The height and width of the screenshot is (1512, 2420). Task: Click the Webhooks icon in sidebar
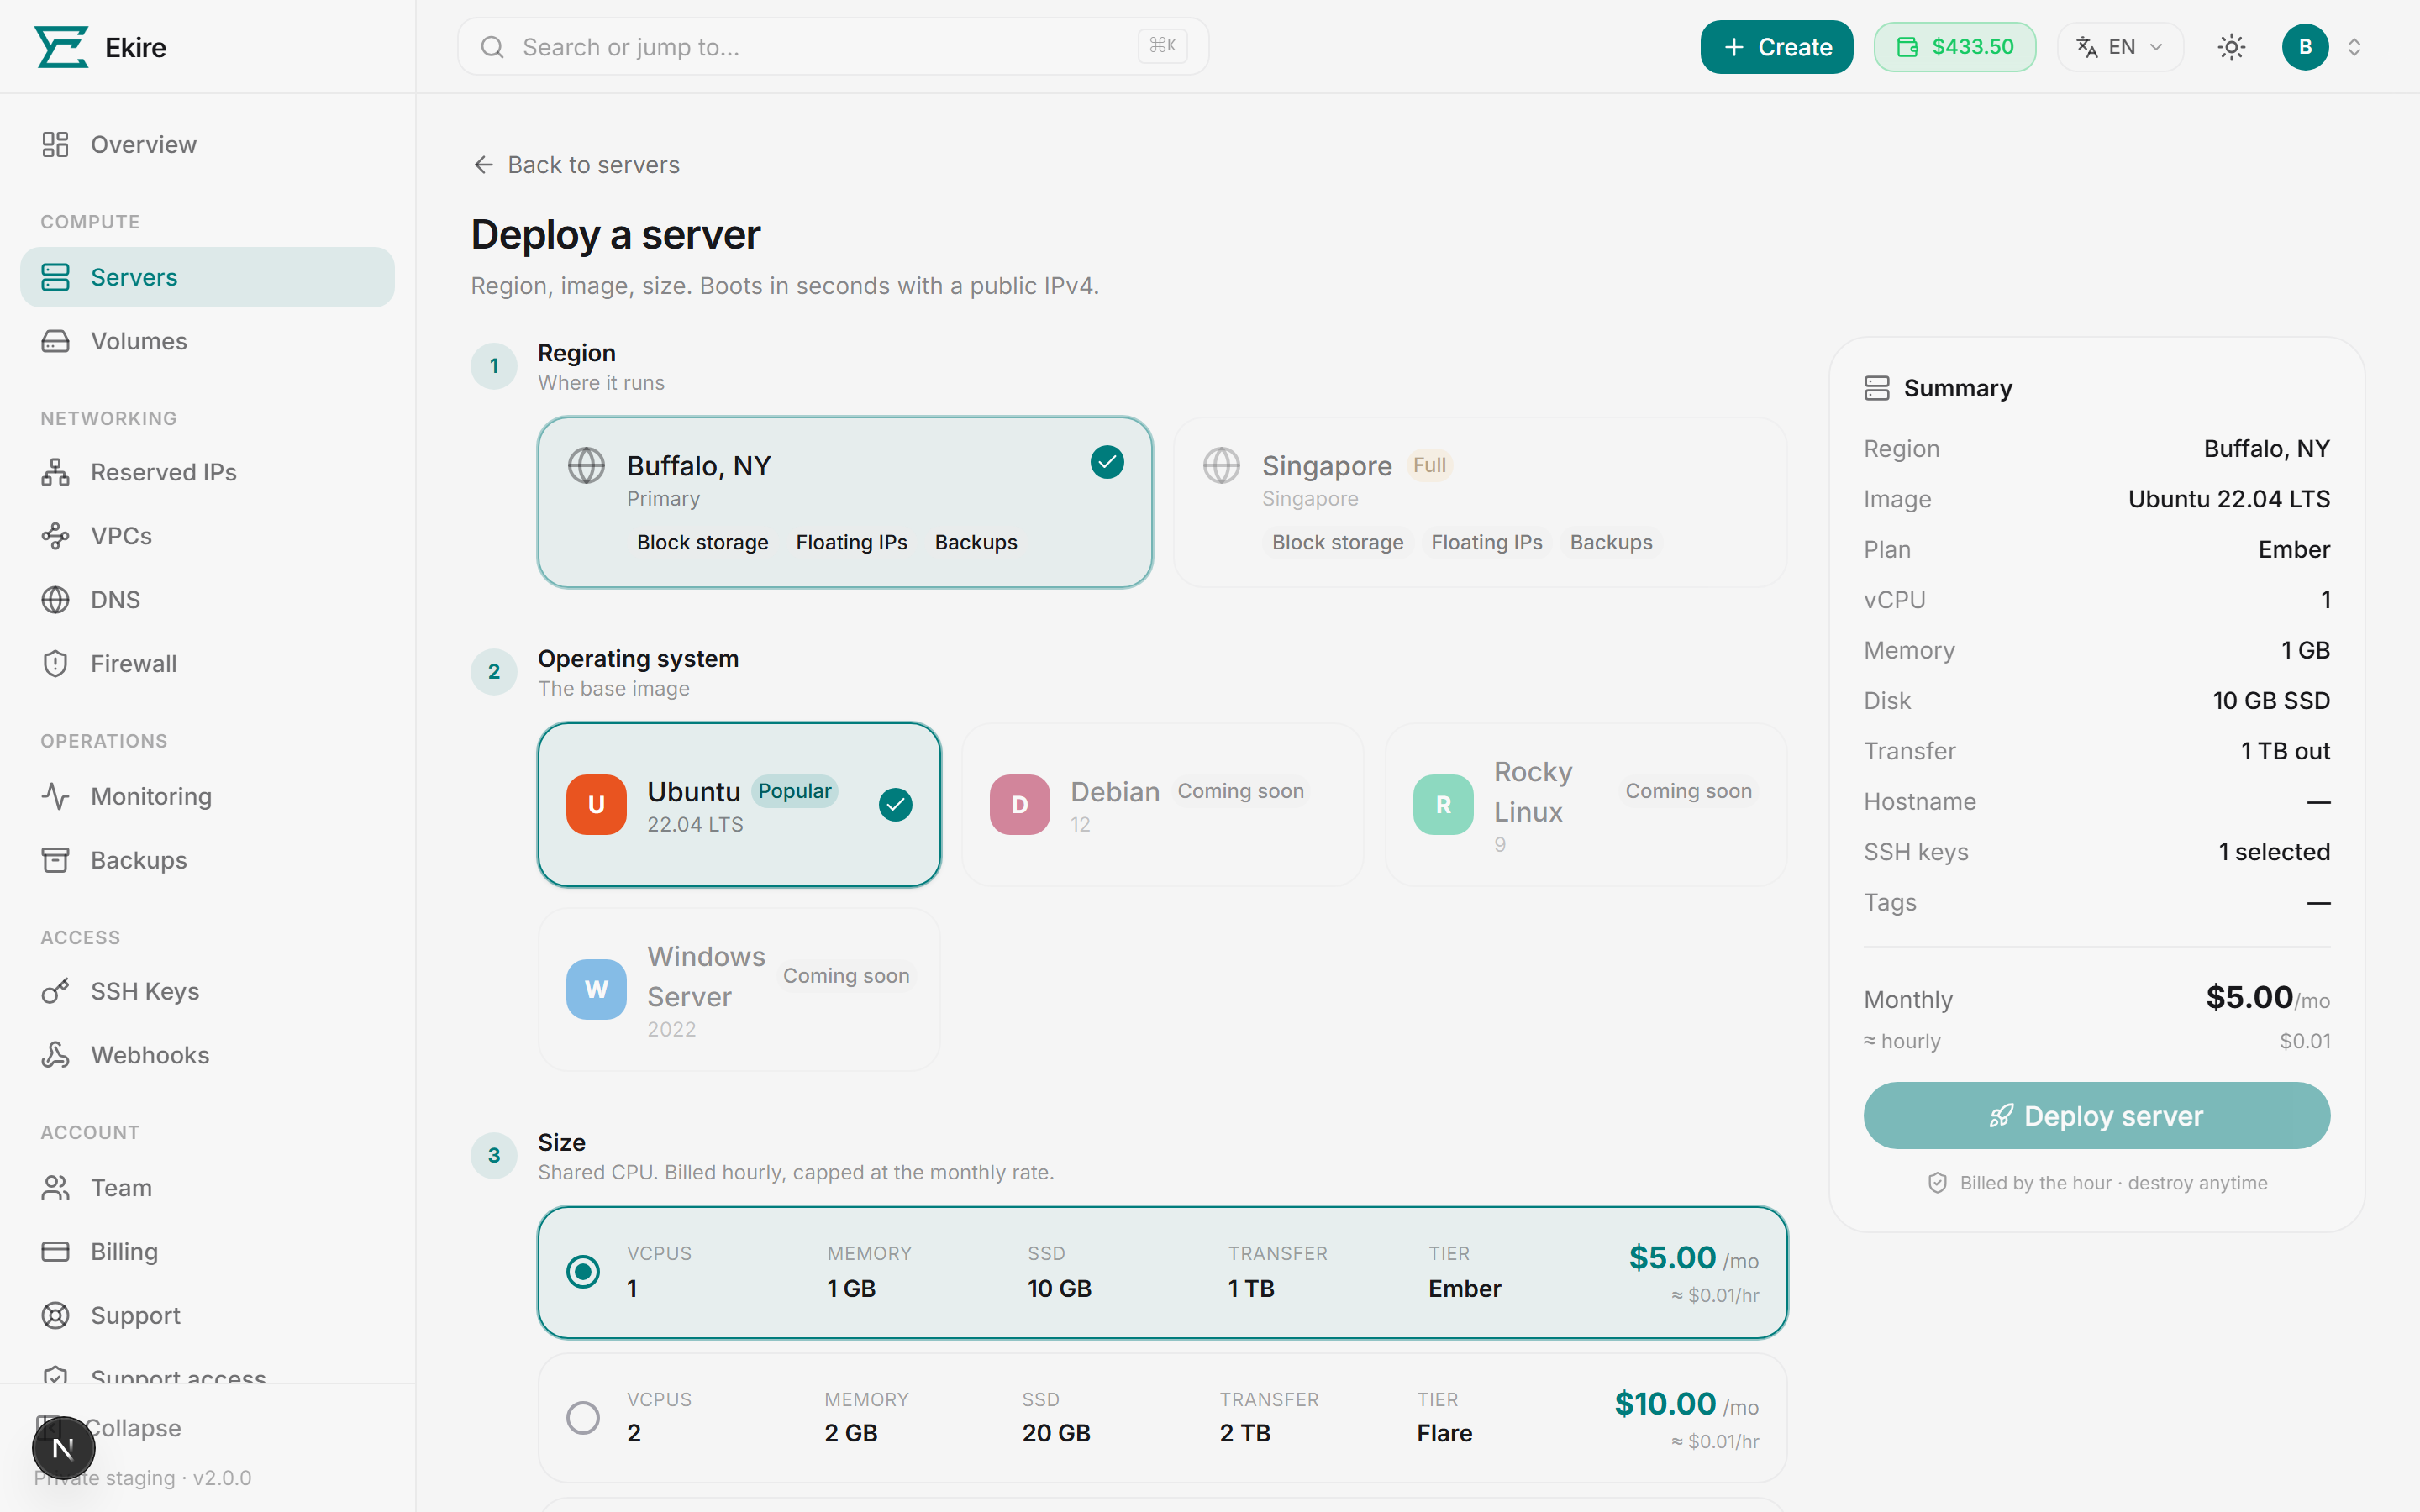(55, 1055)
